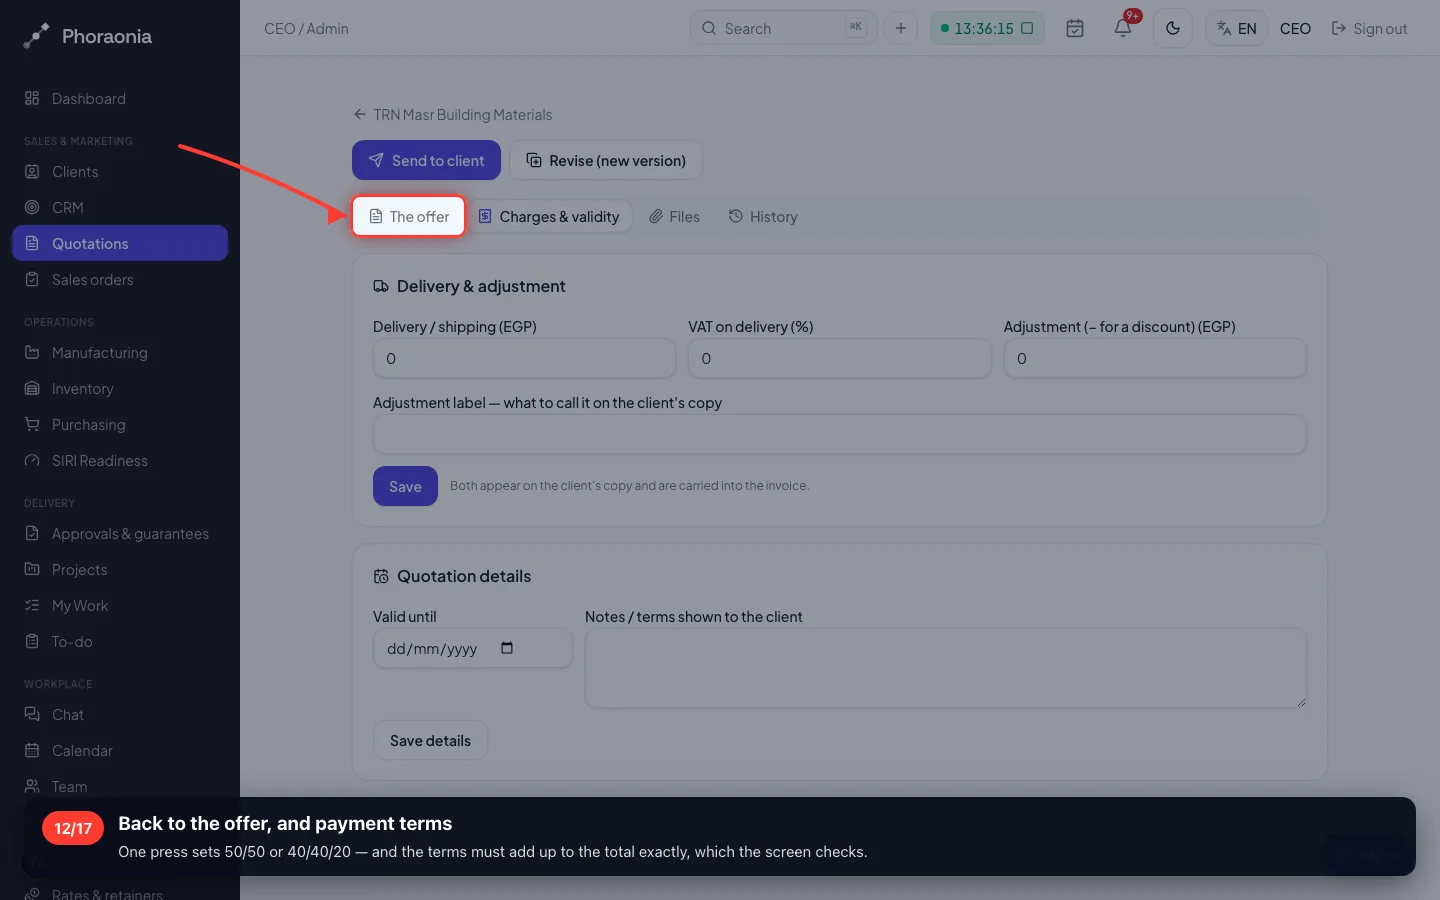
Task: Open notifications bell
Action: point(1123,28)
